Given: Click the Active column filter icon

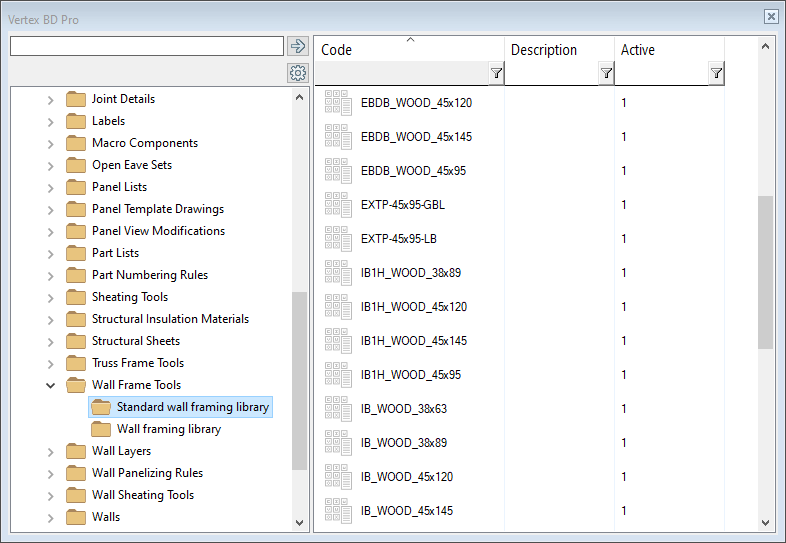Looking at the screenshot, I should (x=716, y=74).
